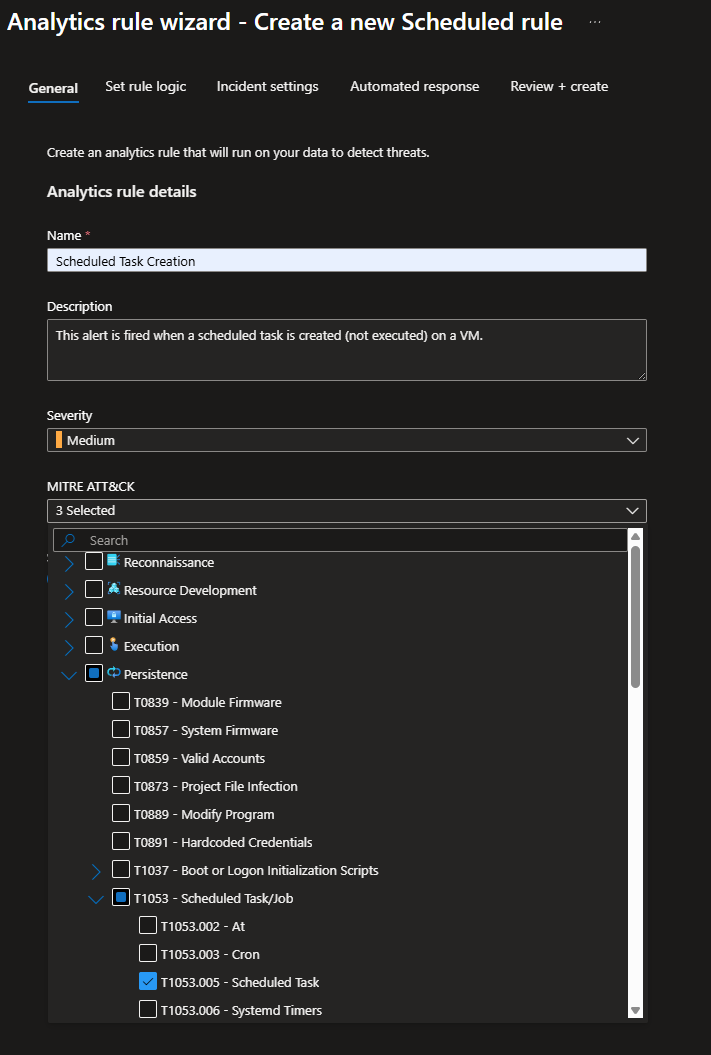Go to the Incident settings tab
Screen dimensions: 711x1055
(x=267, y=87)
